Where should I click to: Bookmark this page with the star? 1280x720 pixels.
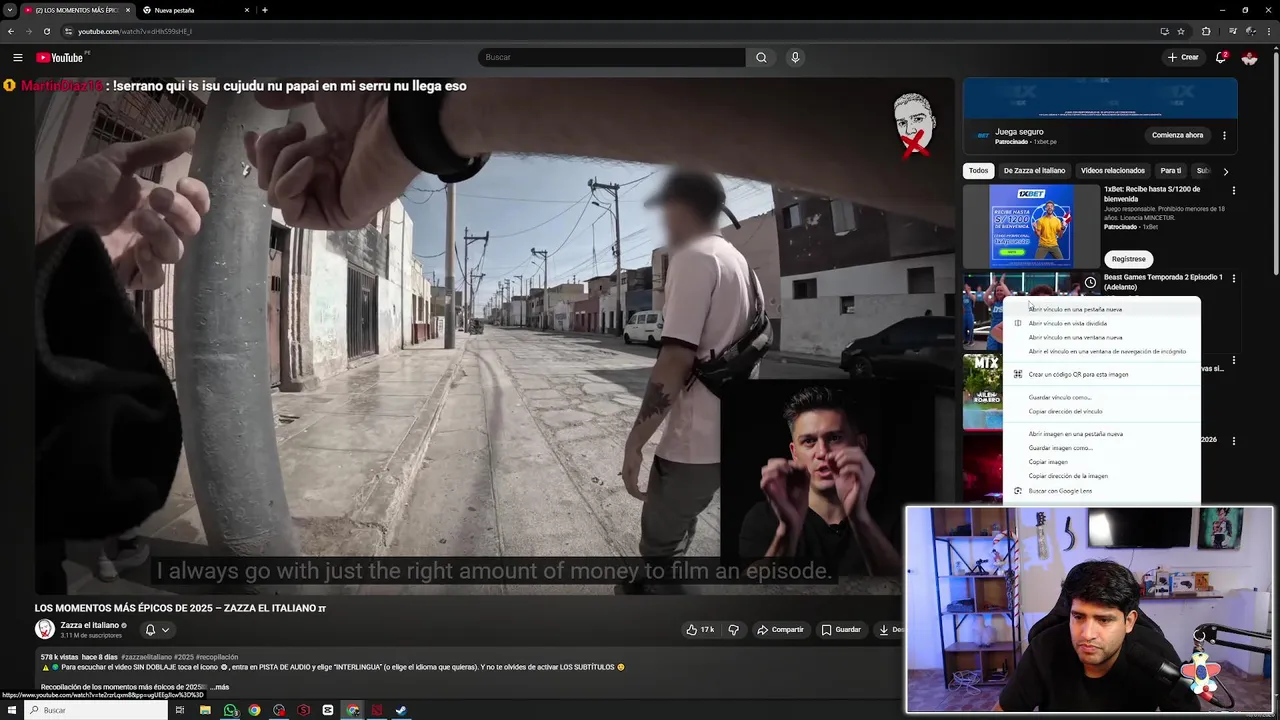click(x=1181, y=31)
